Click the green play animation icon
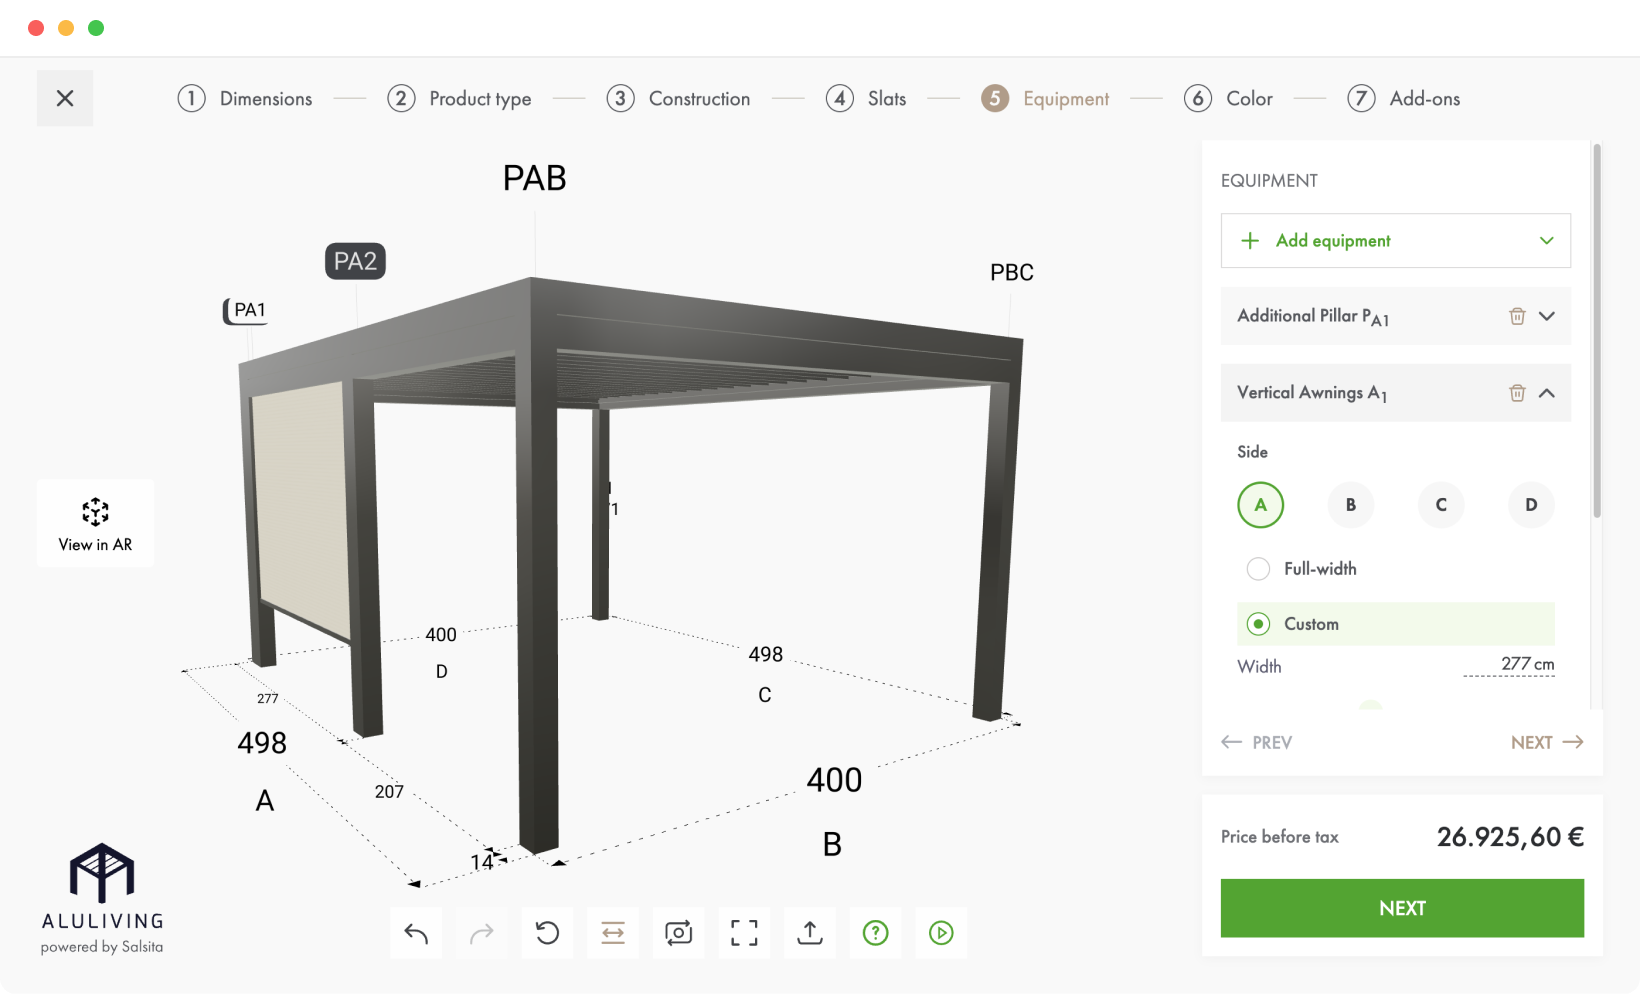Viewport: 1640px width, 994px height. click(941, 933)
